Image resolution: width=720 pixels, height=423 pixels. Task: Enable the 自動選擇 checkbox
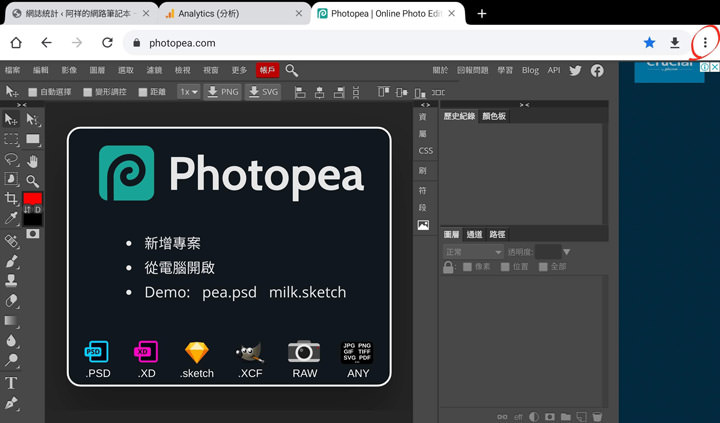click(33, 92)
